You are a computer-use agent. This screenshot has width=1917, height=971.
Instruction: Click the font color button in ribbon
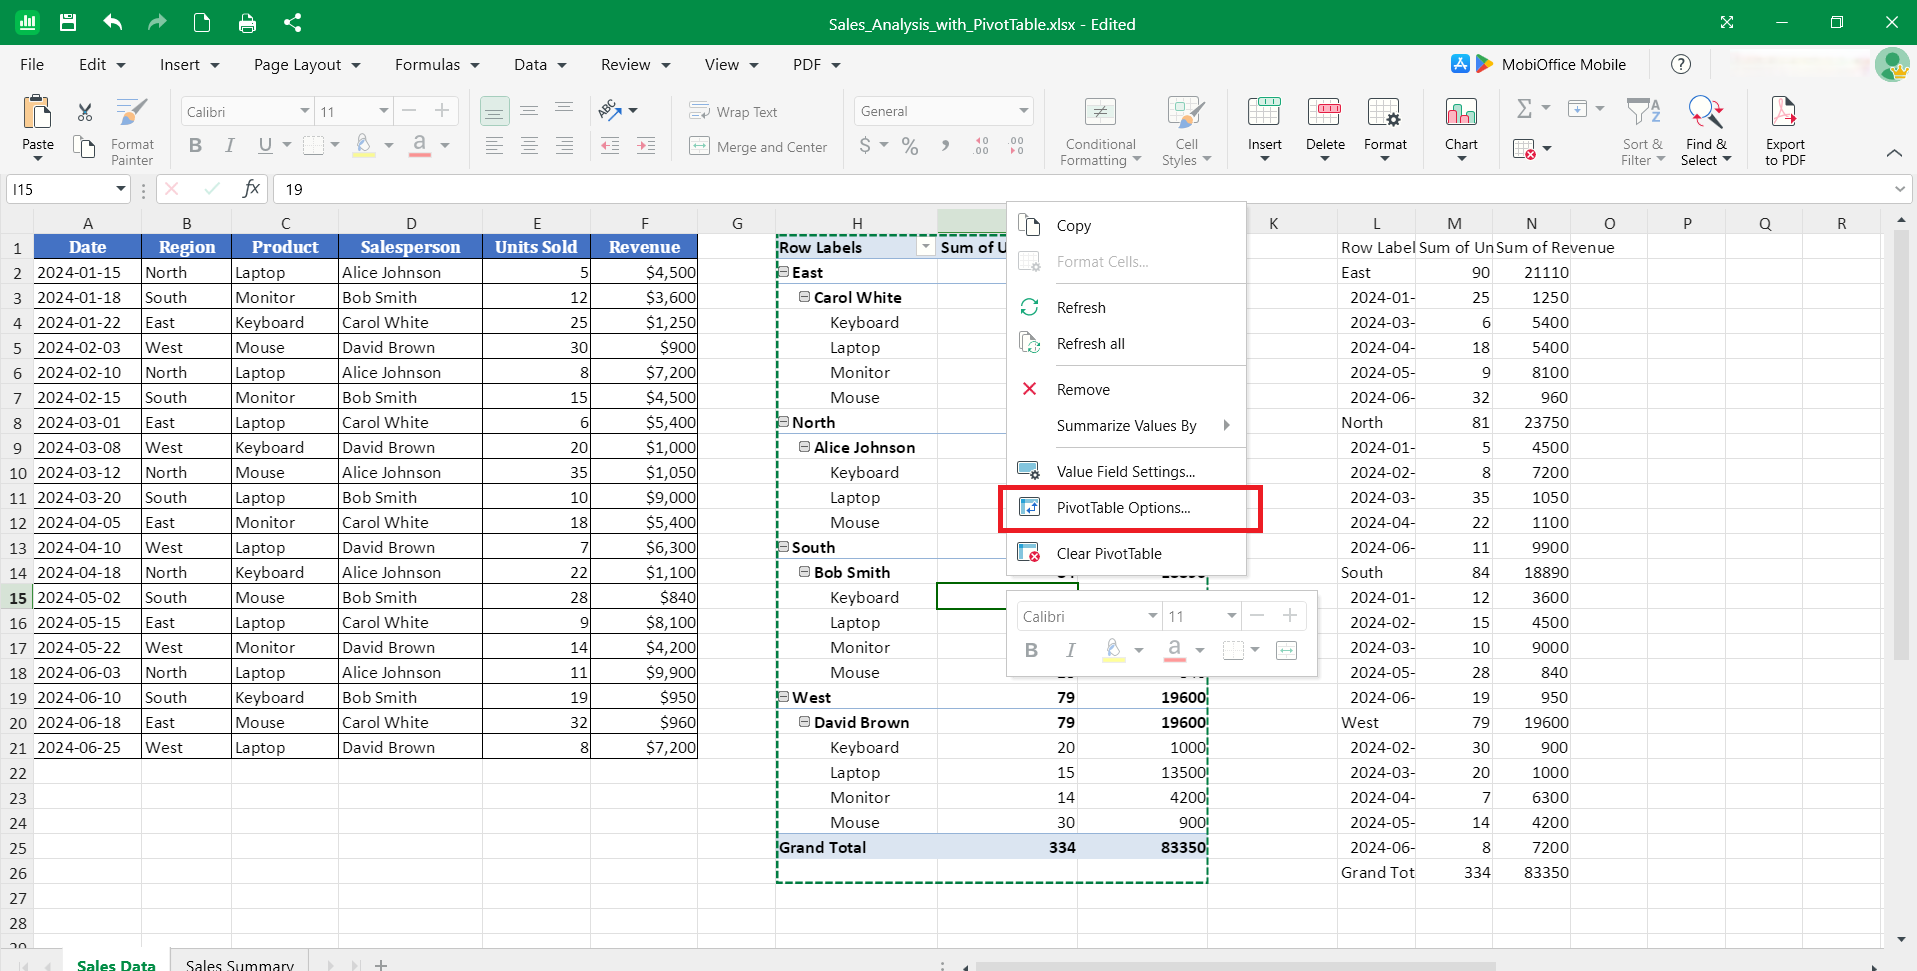pos(420,146)
